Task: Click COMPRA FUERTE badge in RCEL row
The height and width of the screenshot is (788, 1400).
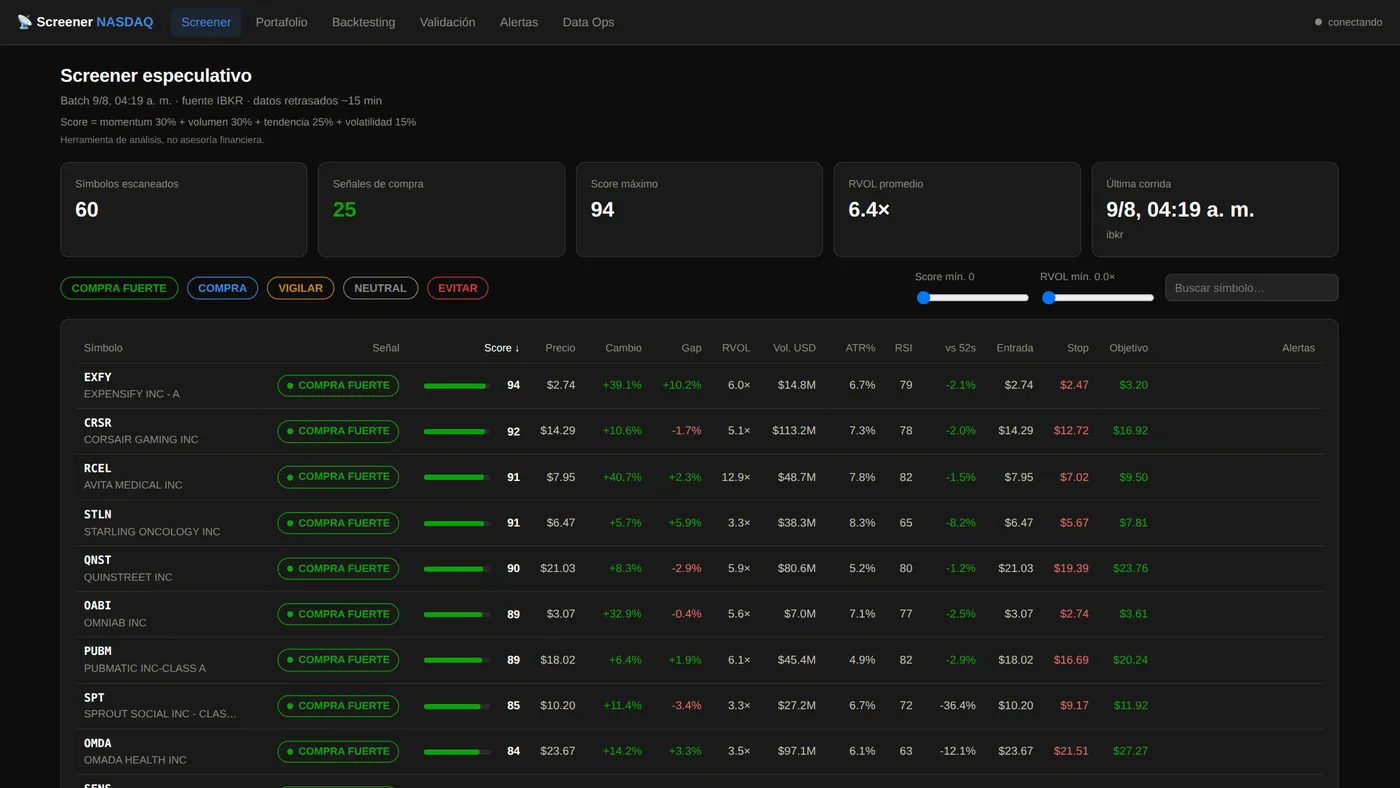Action: (x=338, y=477)
